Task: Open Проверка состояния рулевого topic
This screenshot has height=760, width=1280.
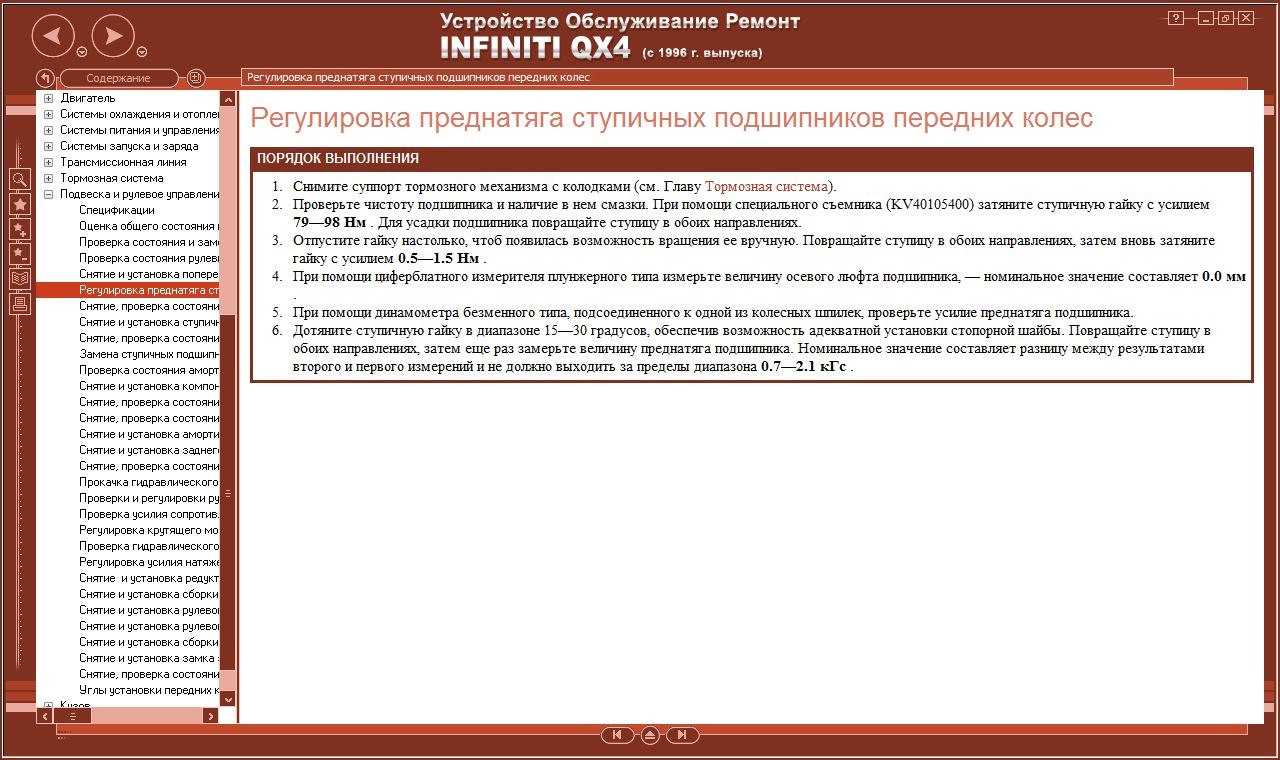Action: click(x=149, y=258)
